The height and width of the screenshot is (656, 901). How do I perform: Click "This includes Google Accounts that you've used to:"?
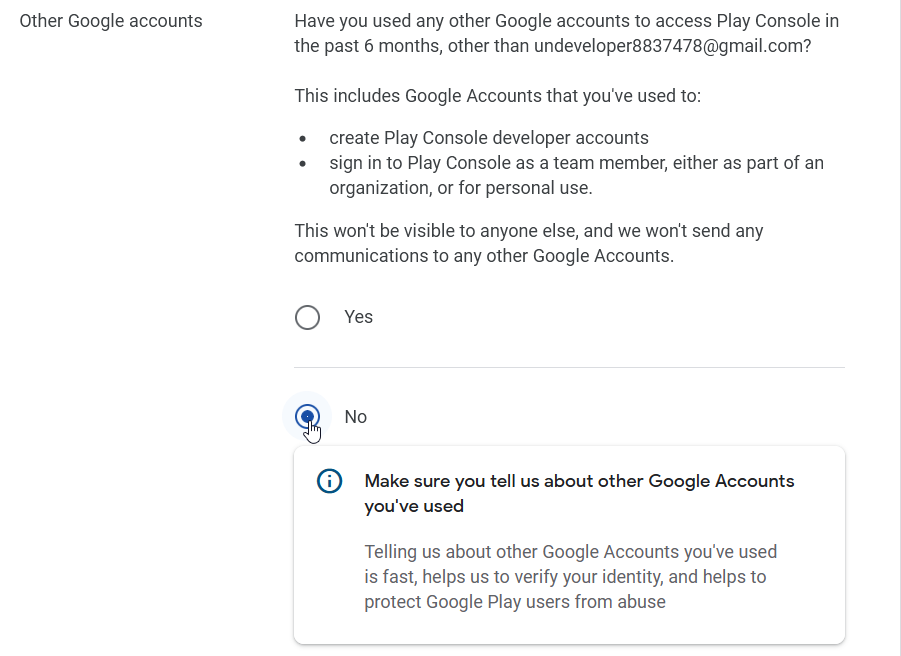(497, 96)
